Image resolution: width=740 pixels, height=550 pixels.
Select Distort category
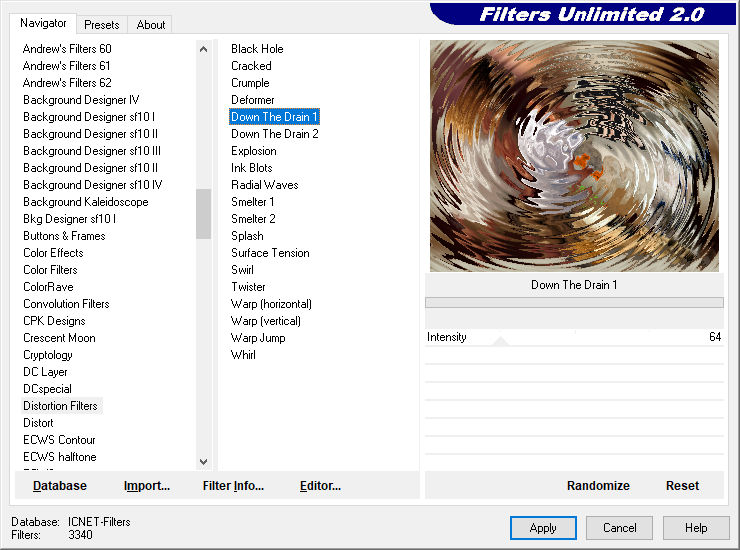click(x=38, y=423)
